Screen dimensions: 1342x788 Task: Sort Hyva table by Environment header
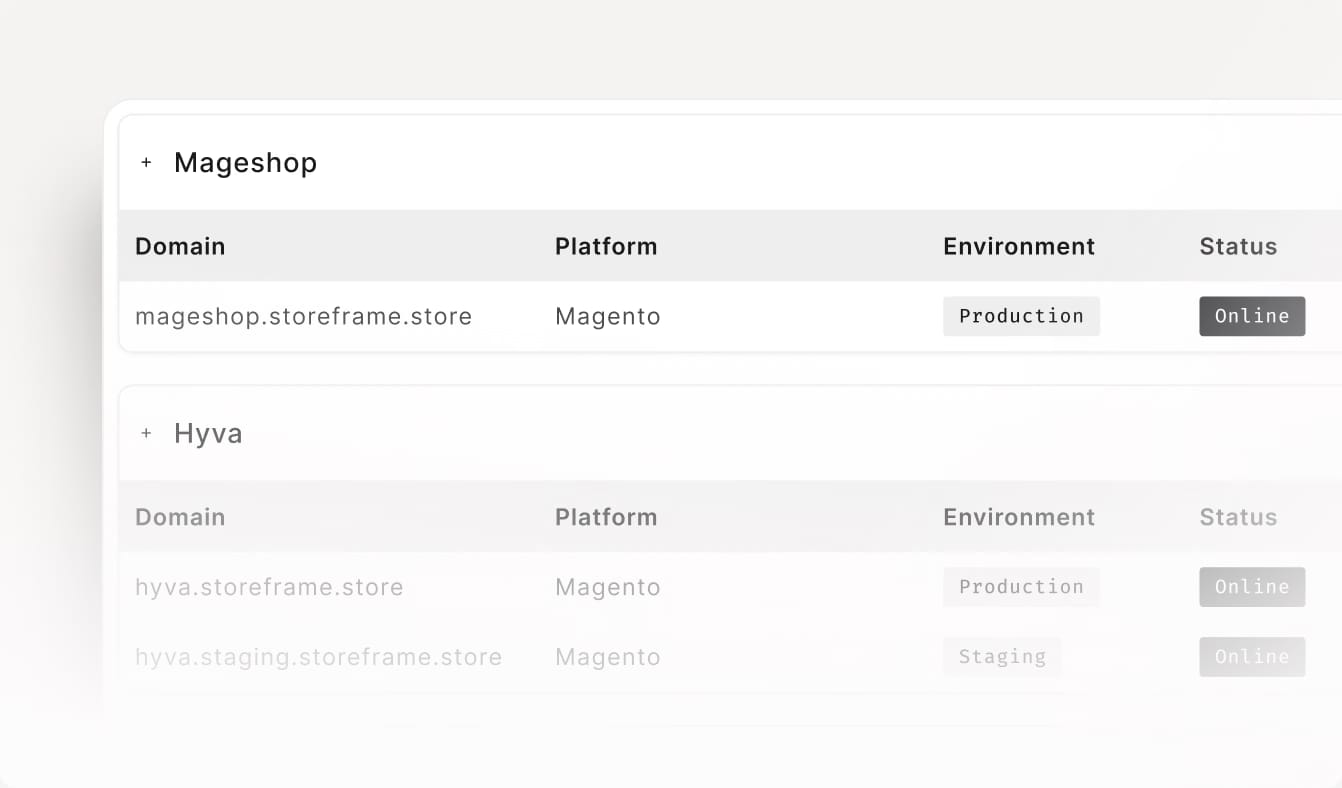[1019, 517]
